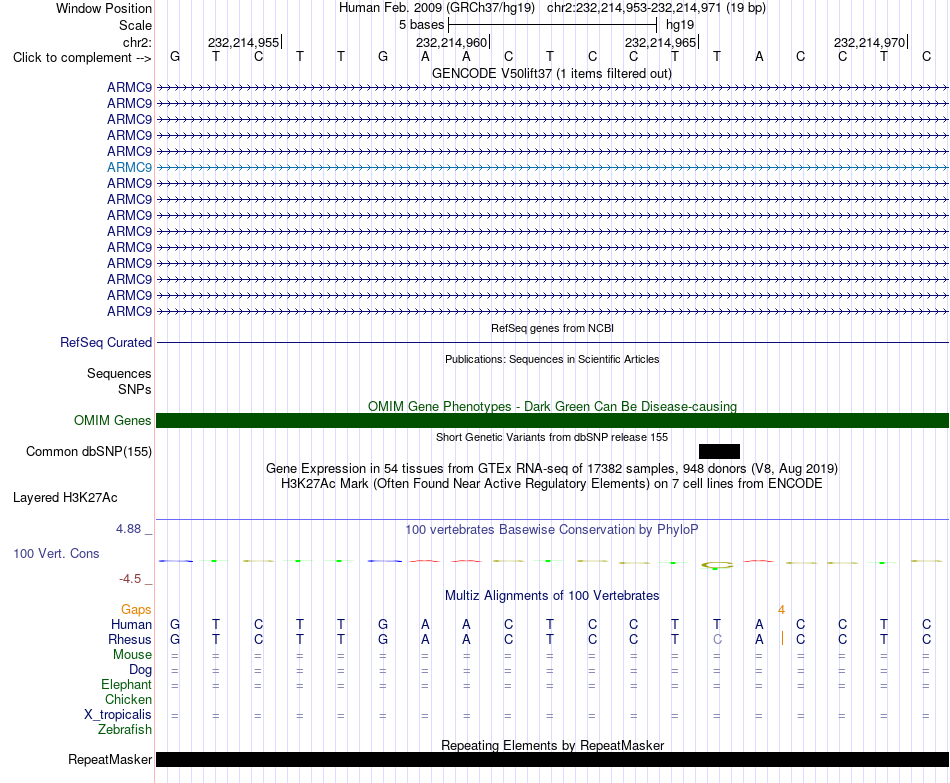The height and width of the screenshot is (783, 950).
Task: Click the Chicken alignment row label
Action: 128,699
